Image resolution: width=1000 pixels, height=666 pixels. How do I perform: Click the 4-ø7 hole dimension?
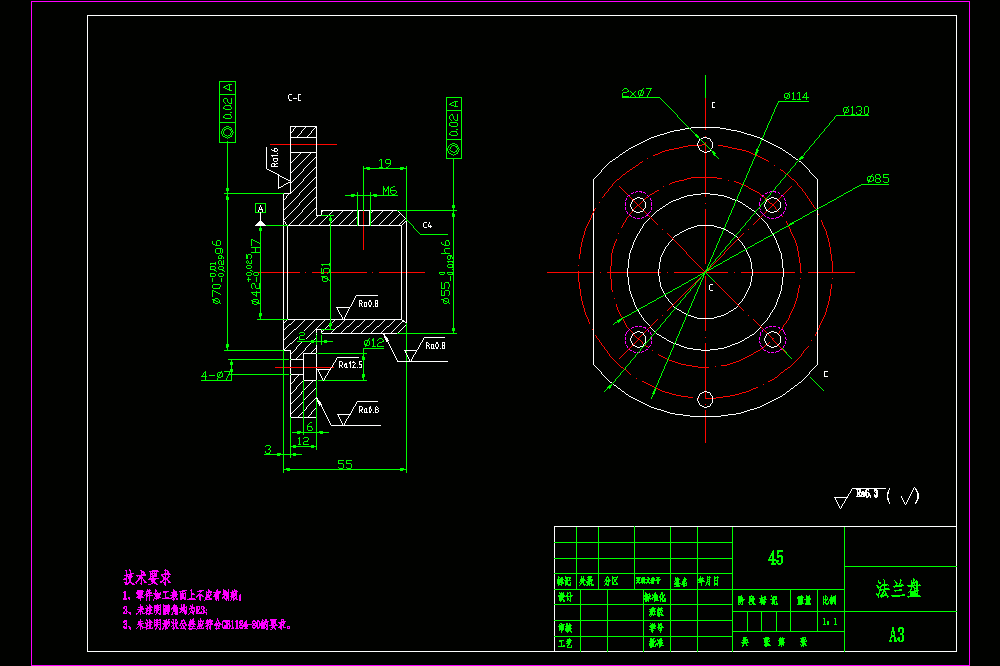click(x=216, y=375)
